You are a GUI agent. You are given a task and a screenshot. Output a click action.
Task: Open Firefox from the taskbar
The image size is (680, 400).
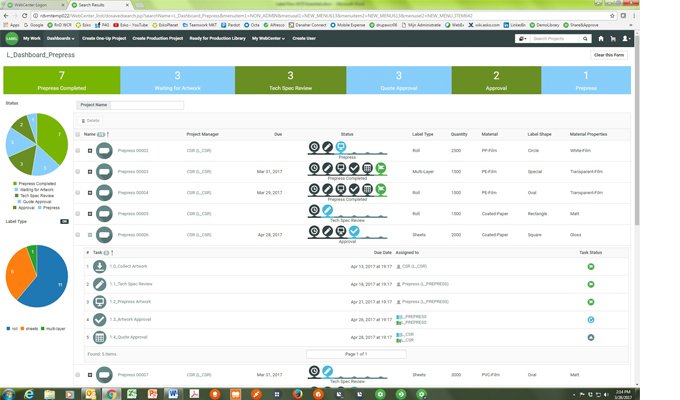298,394
